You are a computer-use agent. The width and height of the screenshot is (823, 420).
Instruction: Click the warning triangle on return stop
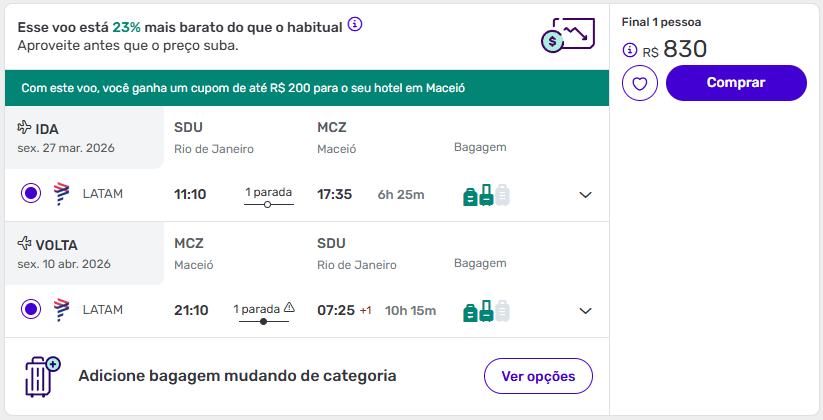point(290,307)
